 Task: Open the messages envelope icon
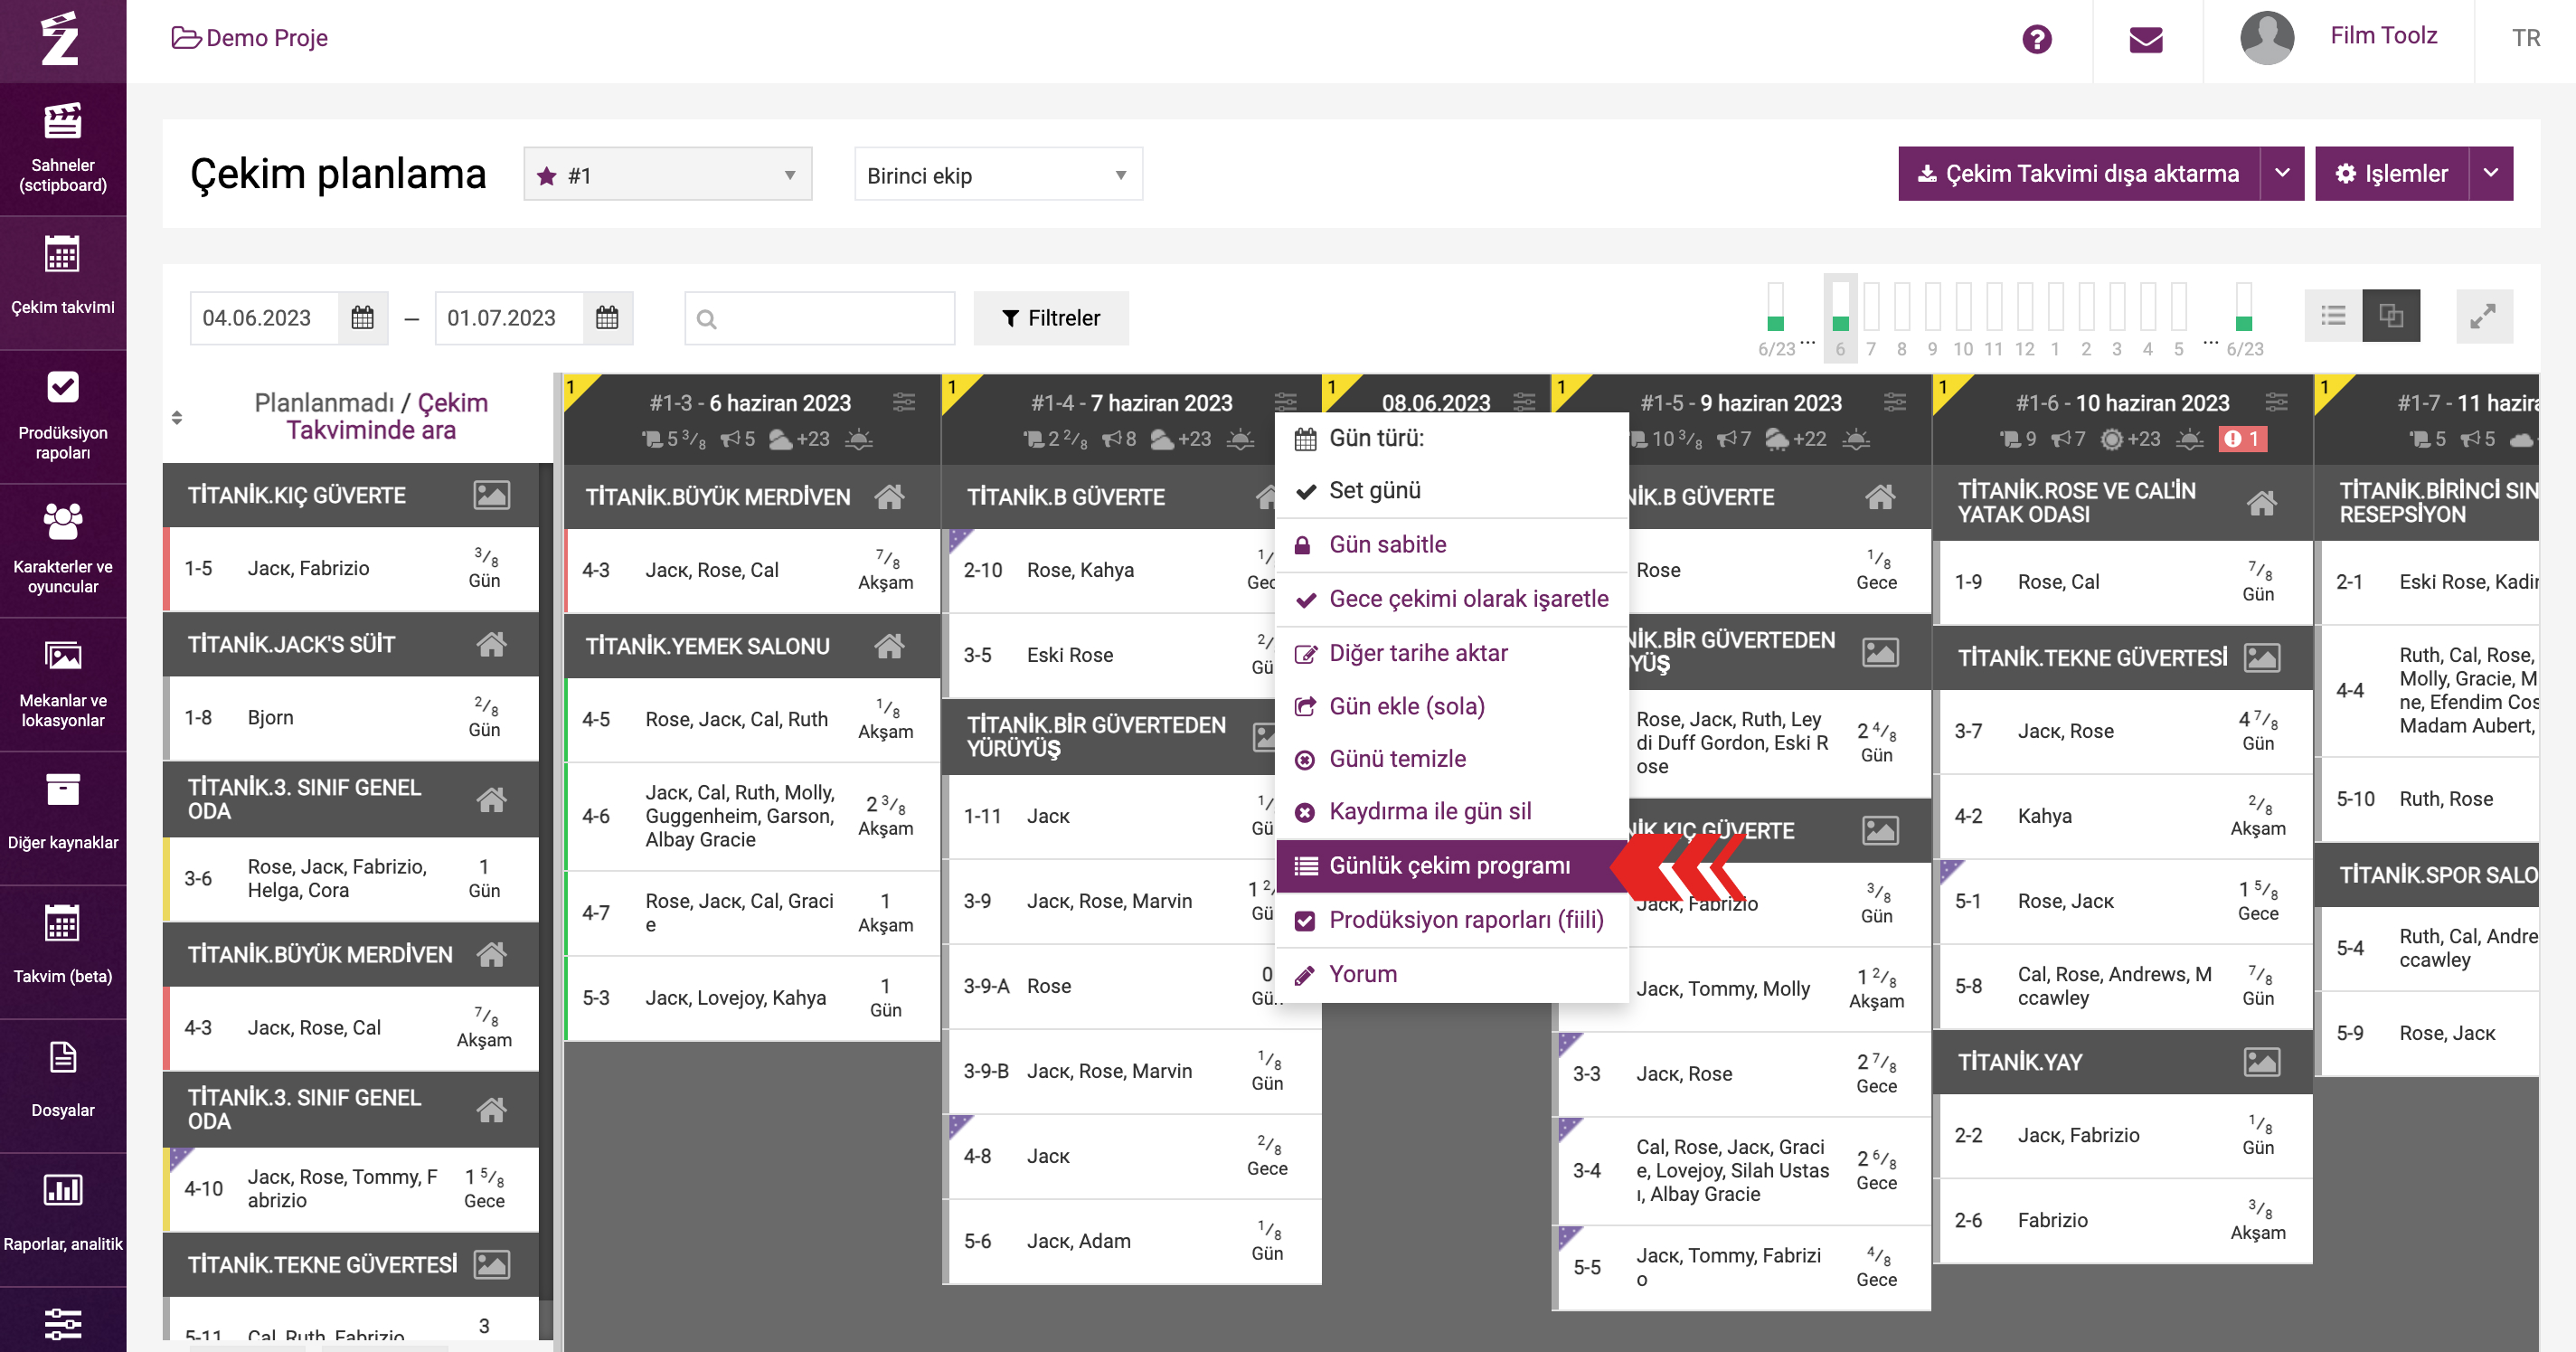2146,39
